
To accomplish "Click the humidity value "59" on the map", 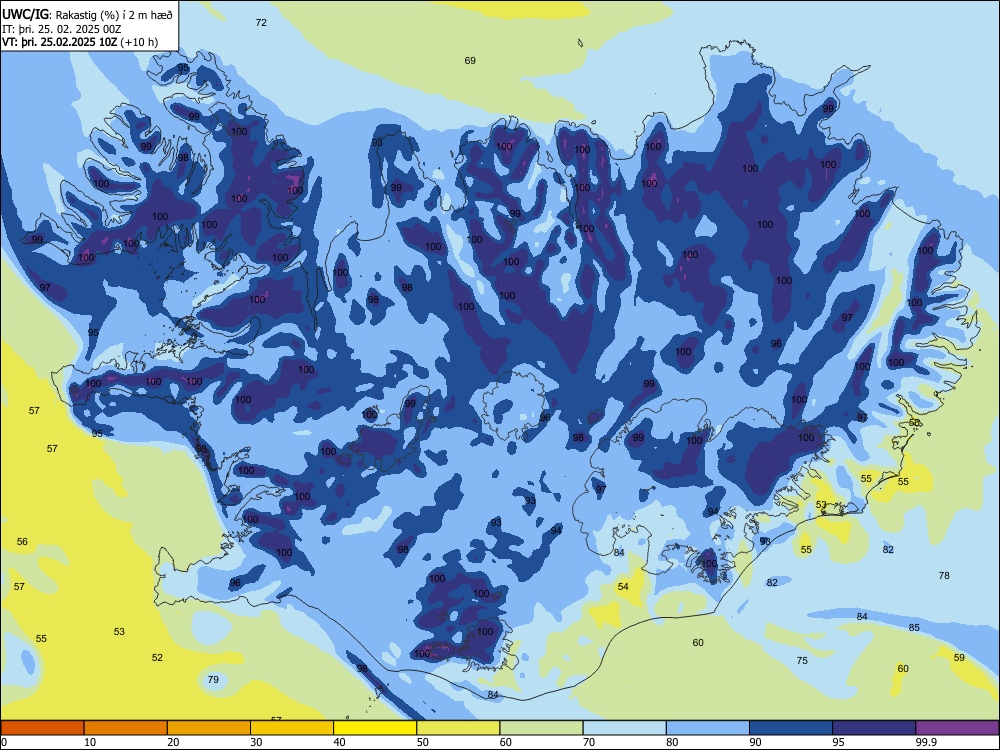I will 959,658.
